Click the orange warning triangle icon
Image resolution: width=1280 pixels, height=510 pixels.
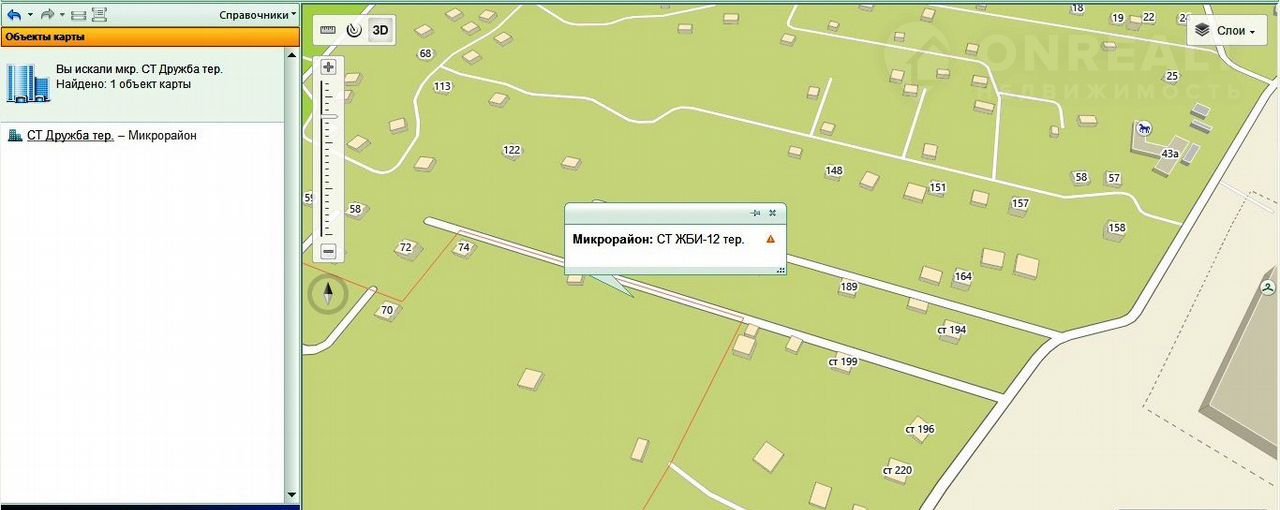pyautogui.click(x=770, y=239)
